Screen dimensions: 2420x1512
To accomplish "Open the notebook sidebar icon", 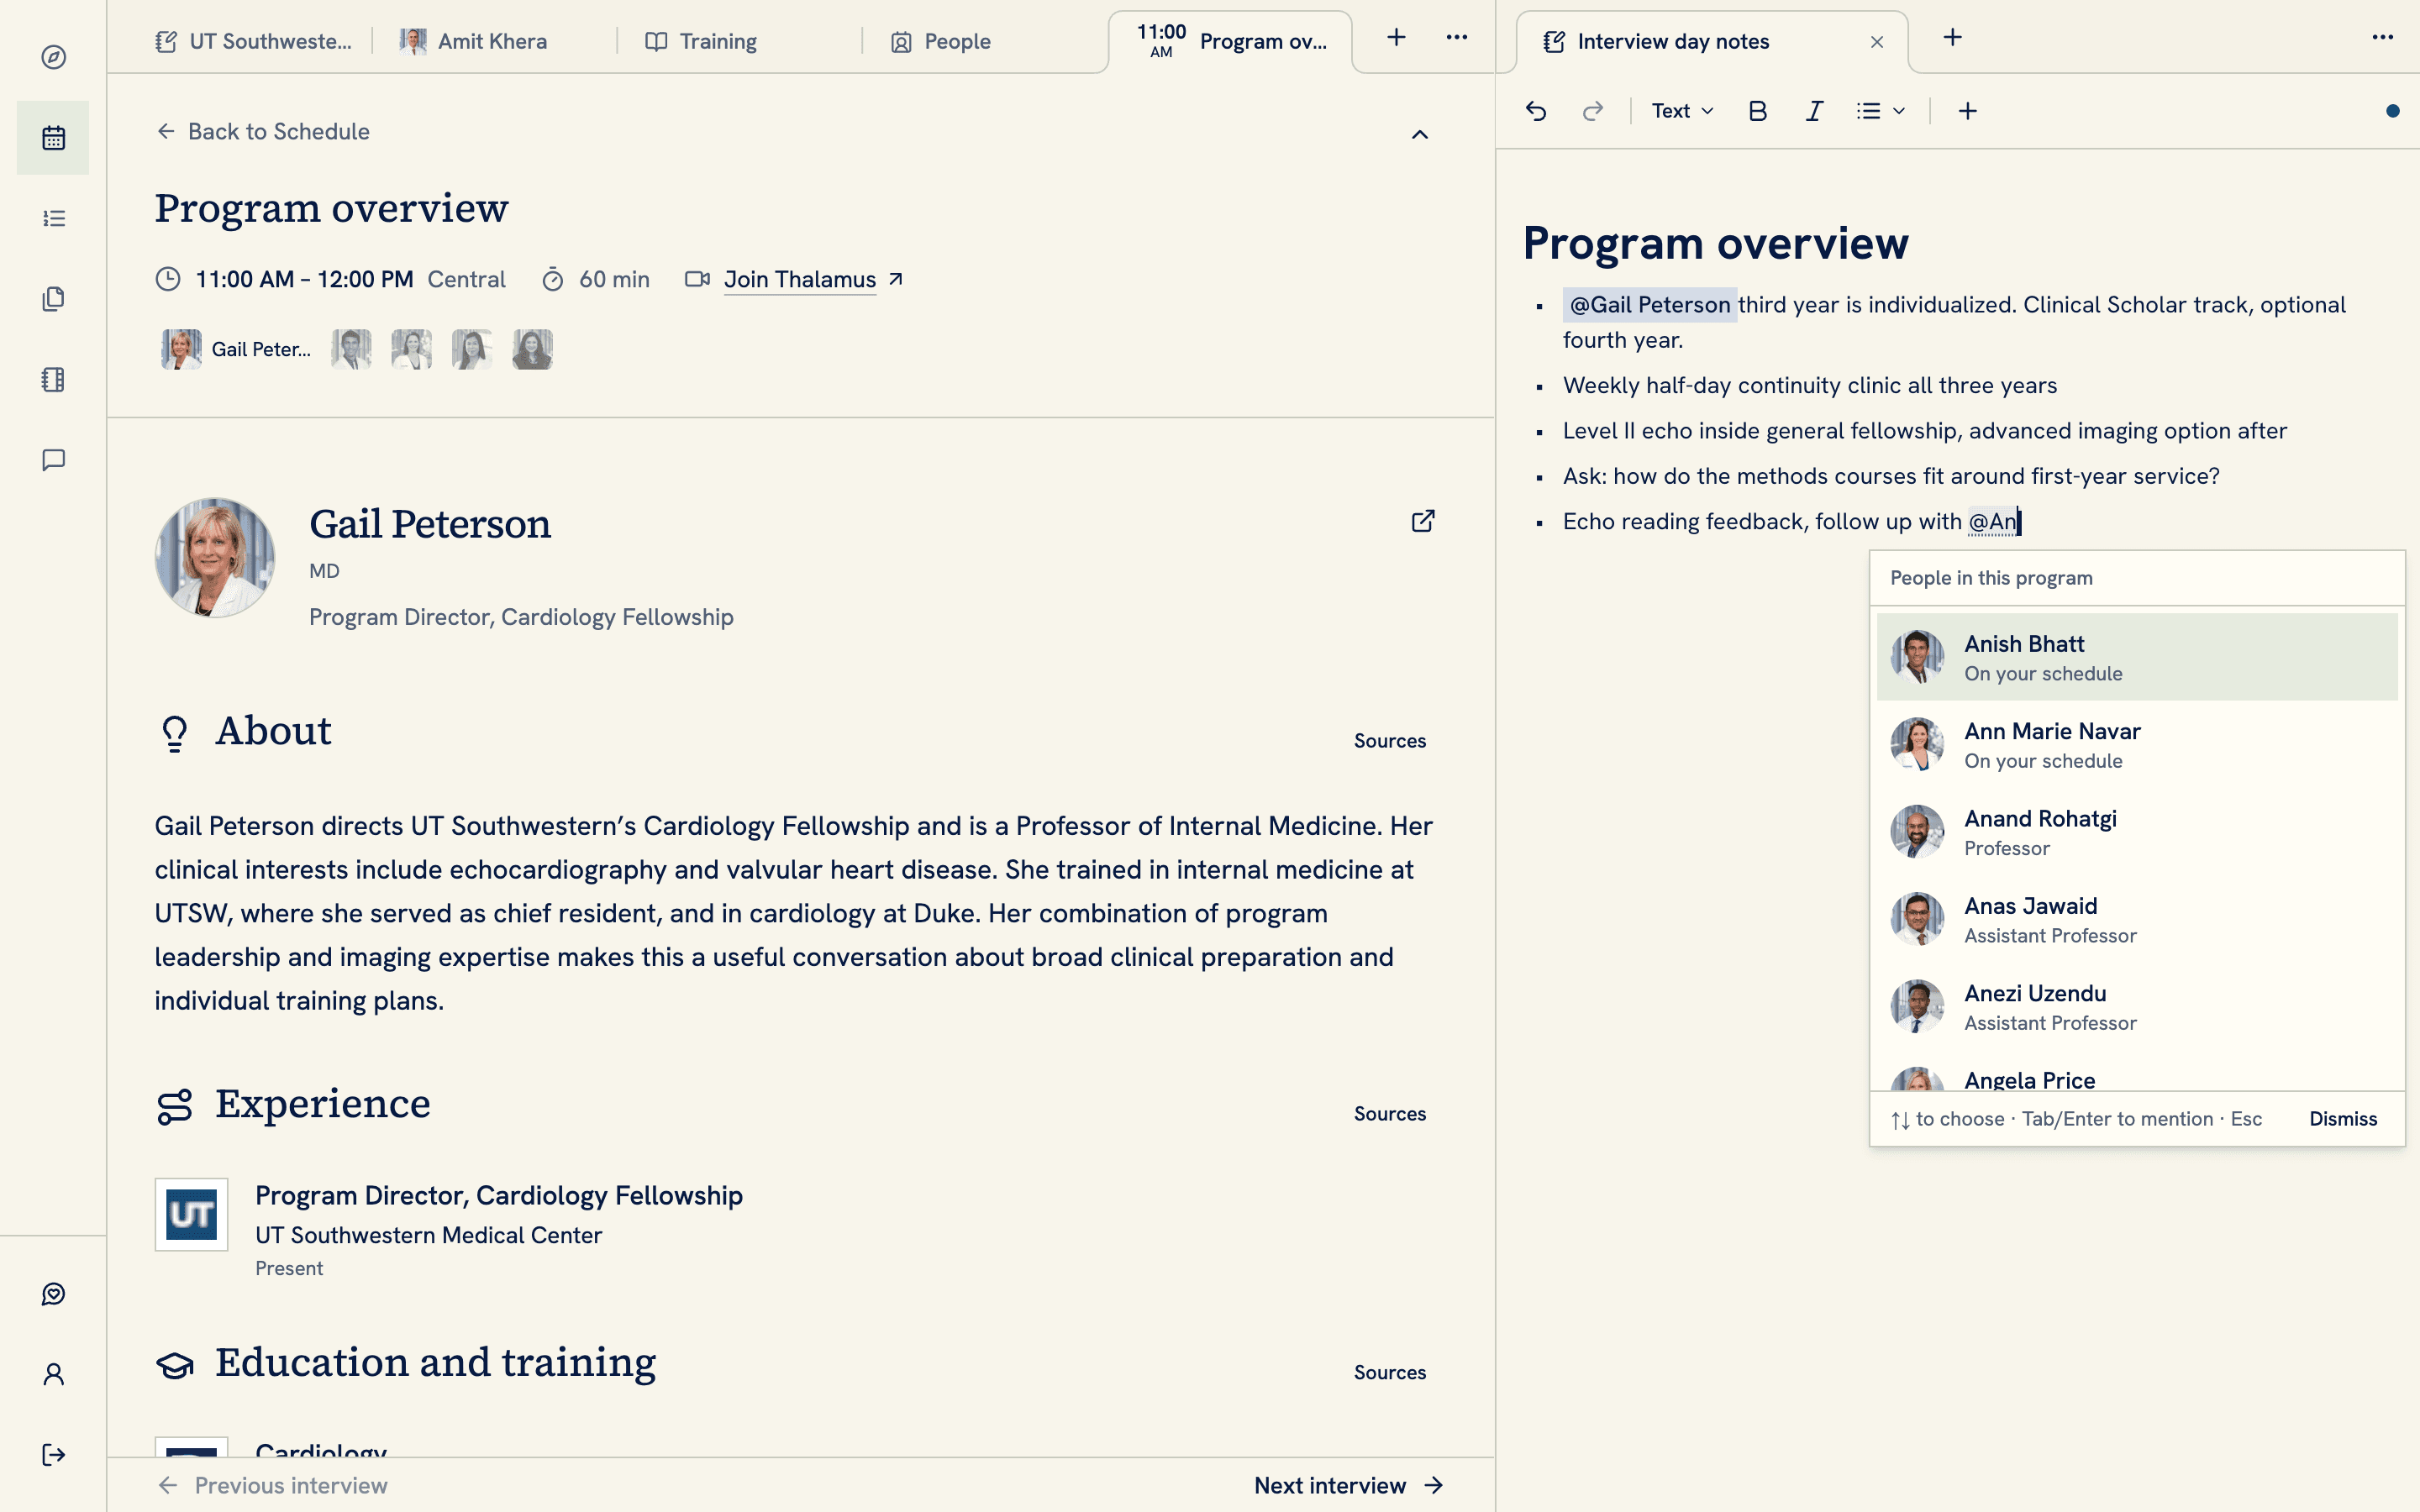I will [54, 379].
